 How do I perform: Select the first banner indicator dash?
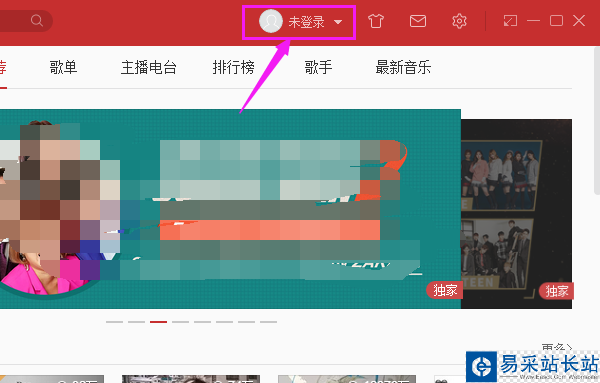(114, 322)
